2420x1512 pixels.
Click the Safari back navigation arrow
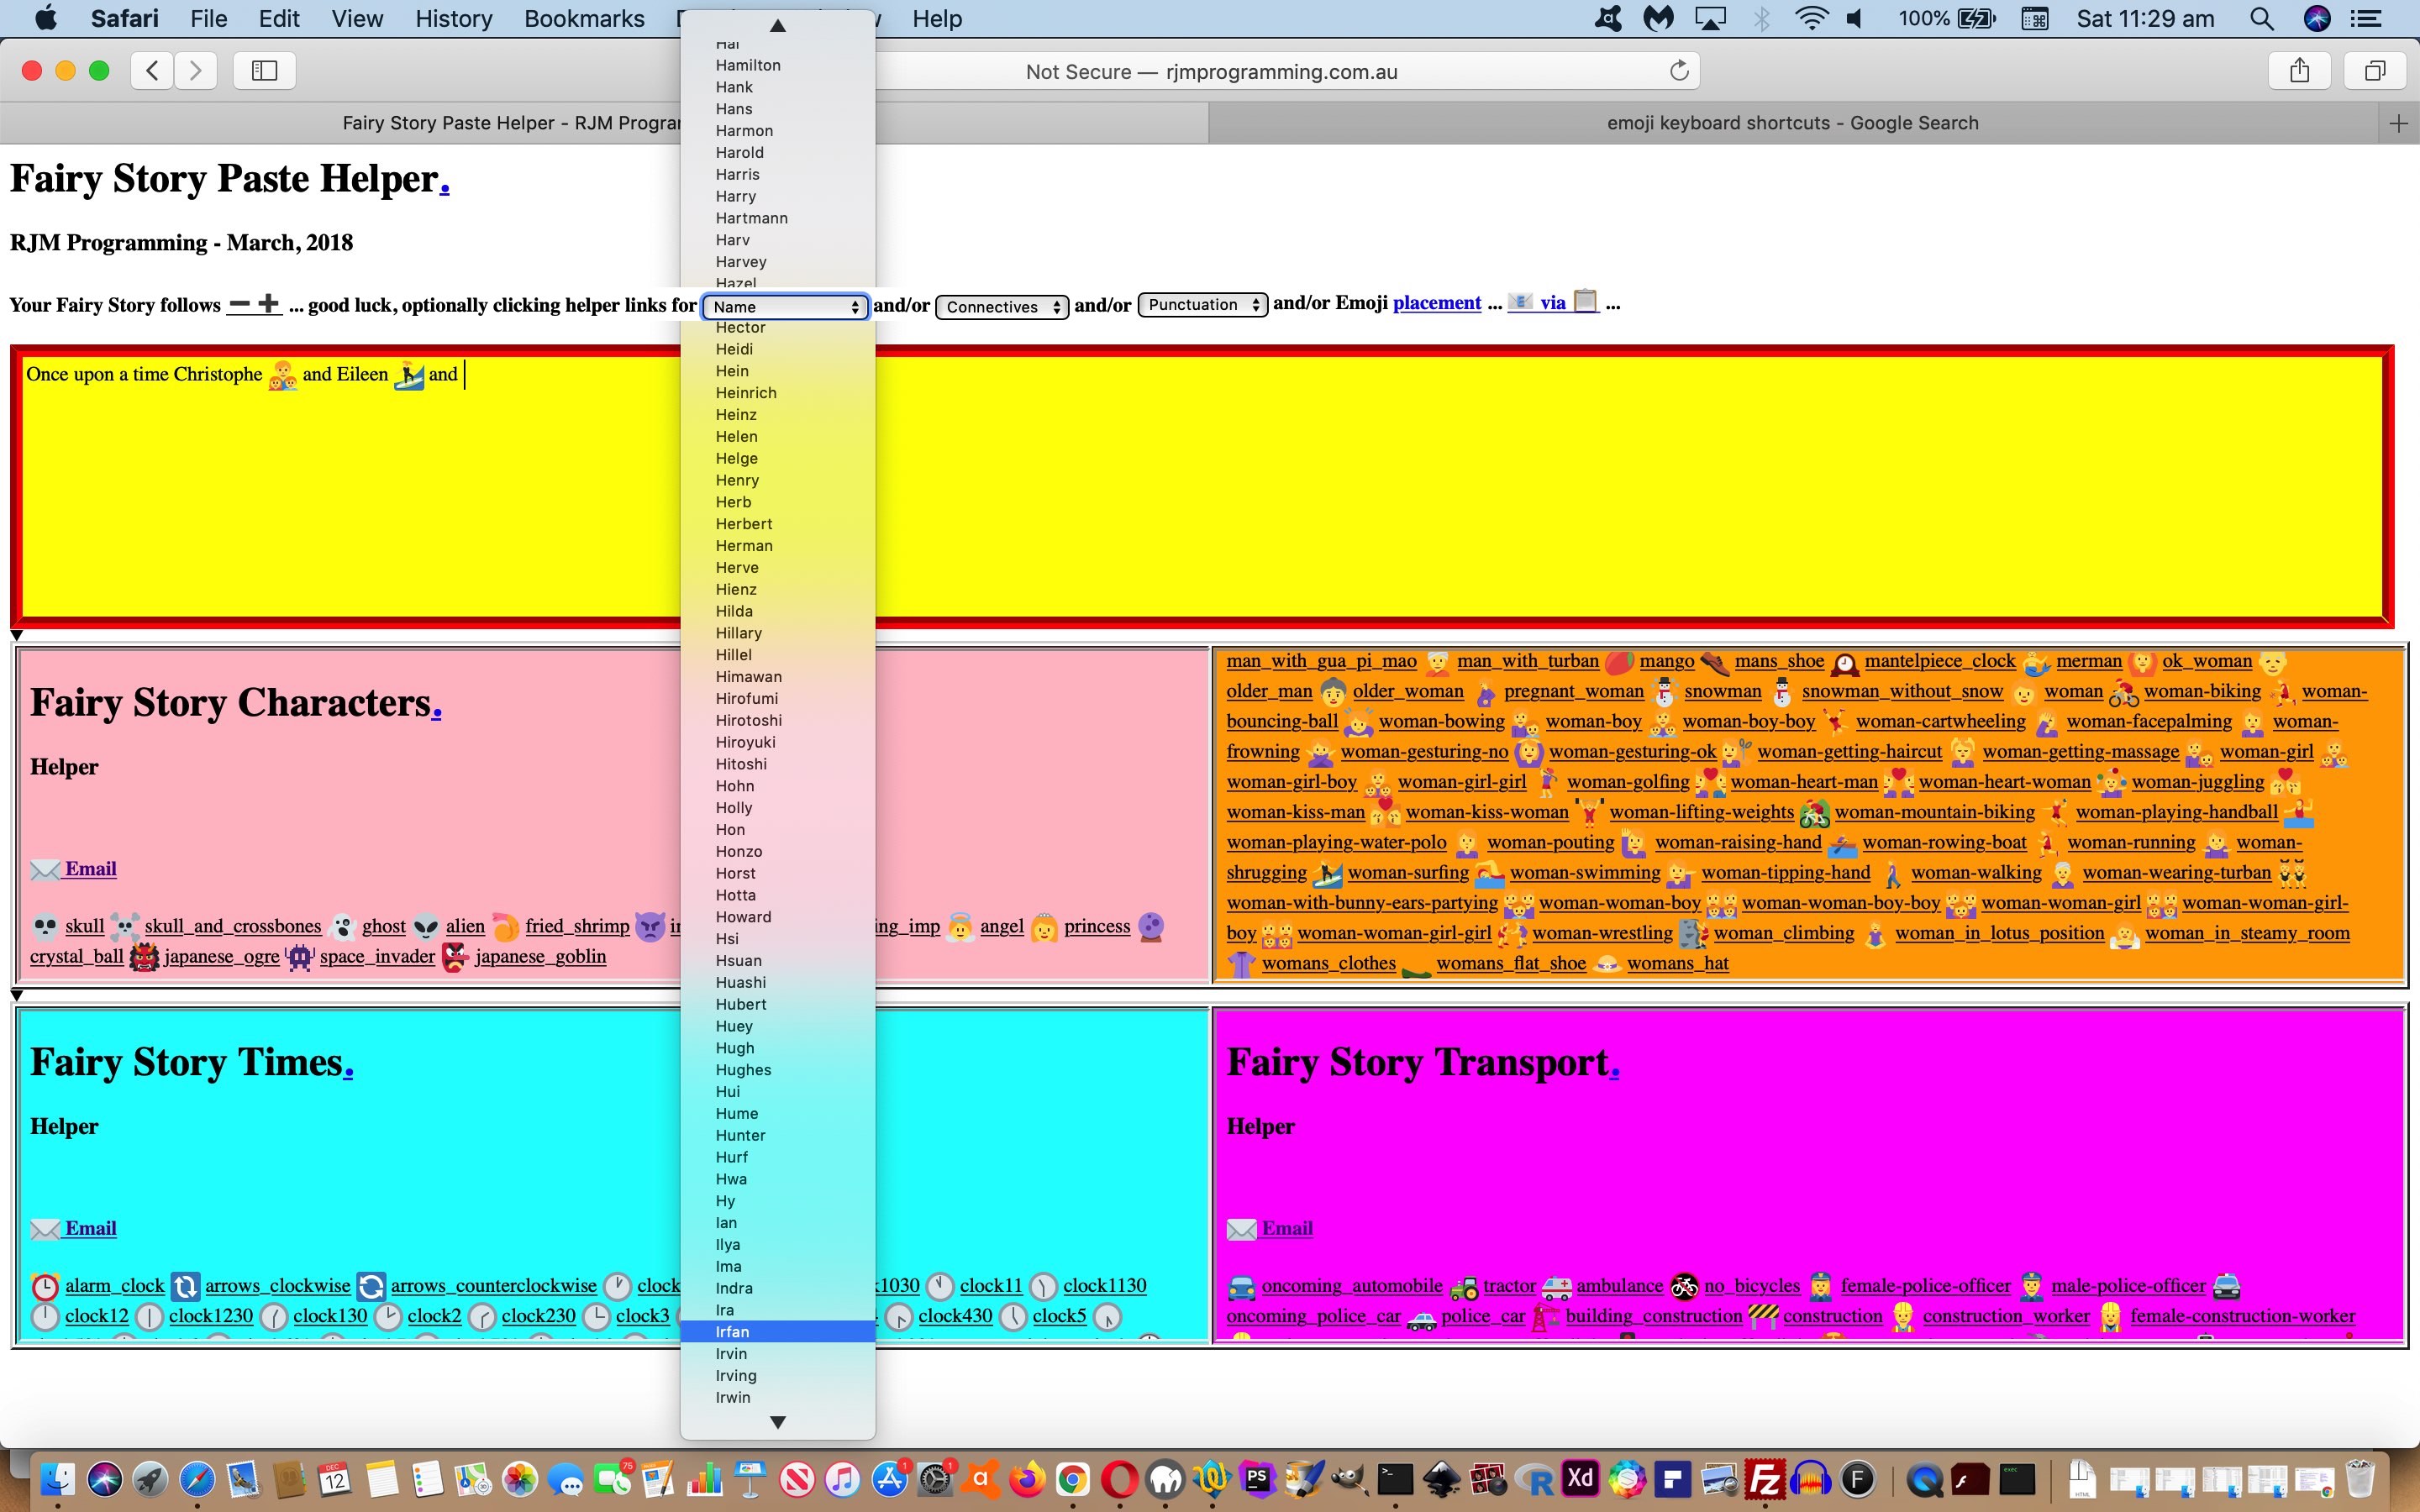[152, 71]
